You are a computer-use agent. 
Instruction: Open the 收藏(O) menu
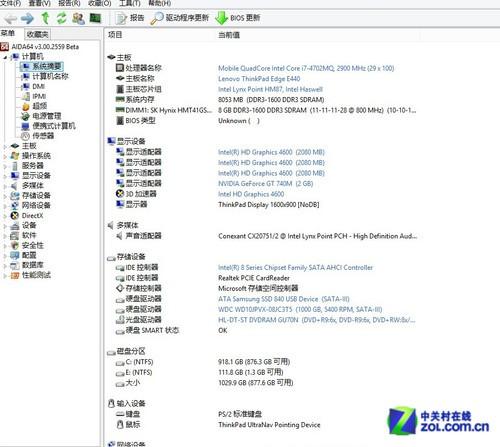pyautogui.click(x=100, y=3)
